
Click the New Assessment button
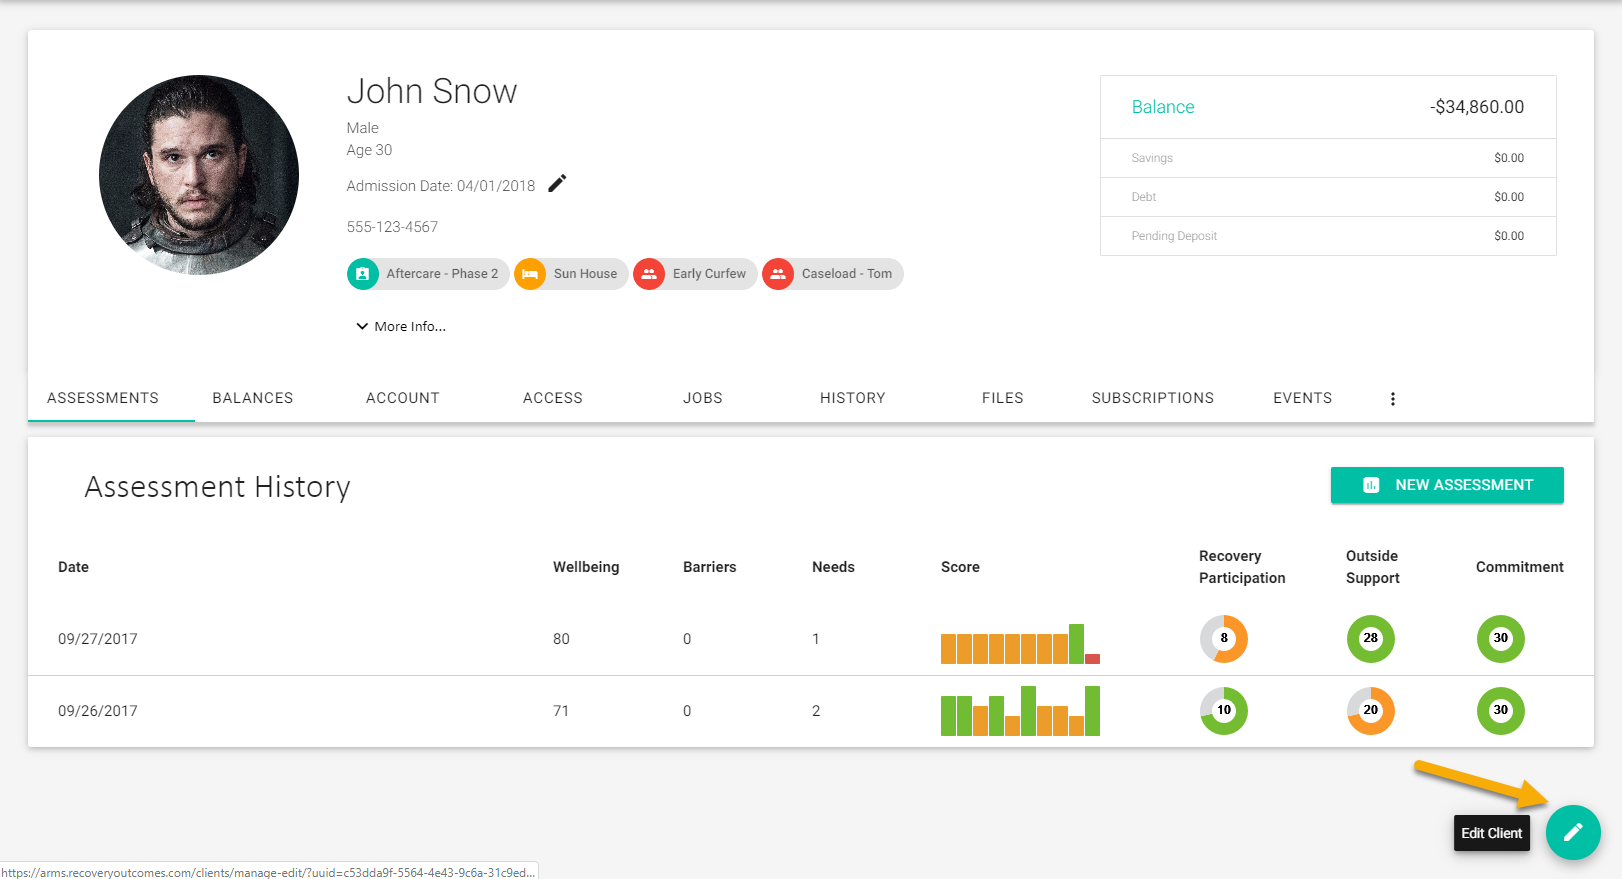coord(1447,485)
